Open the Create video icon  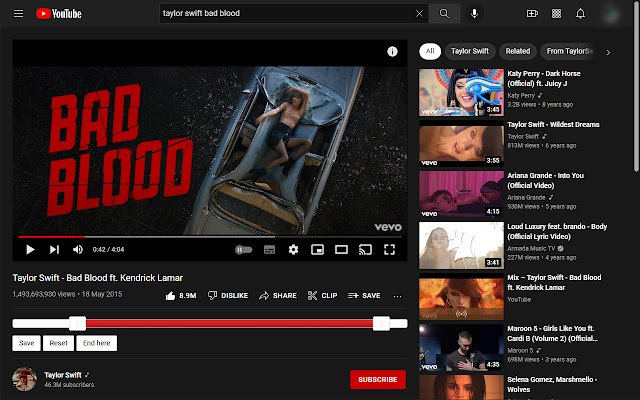(x=532, y=13)
